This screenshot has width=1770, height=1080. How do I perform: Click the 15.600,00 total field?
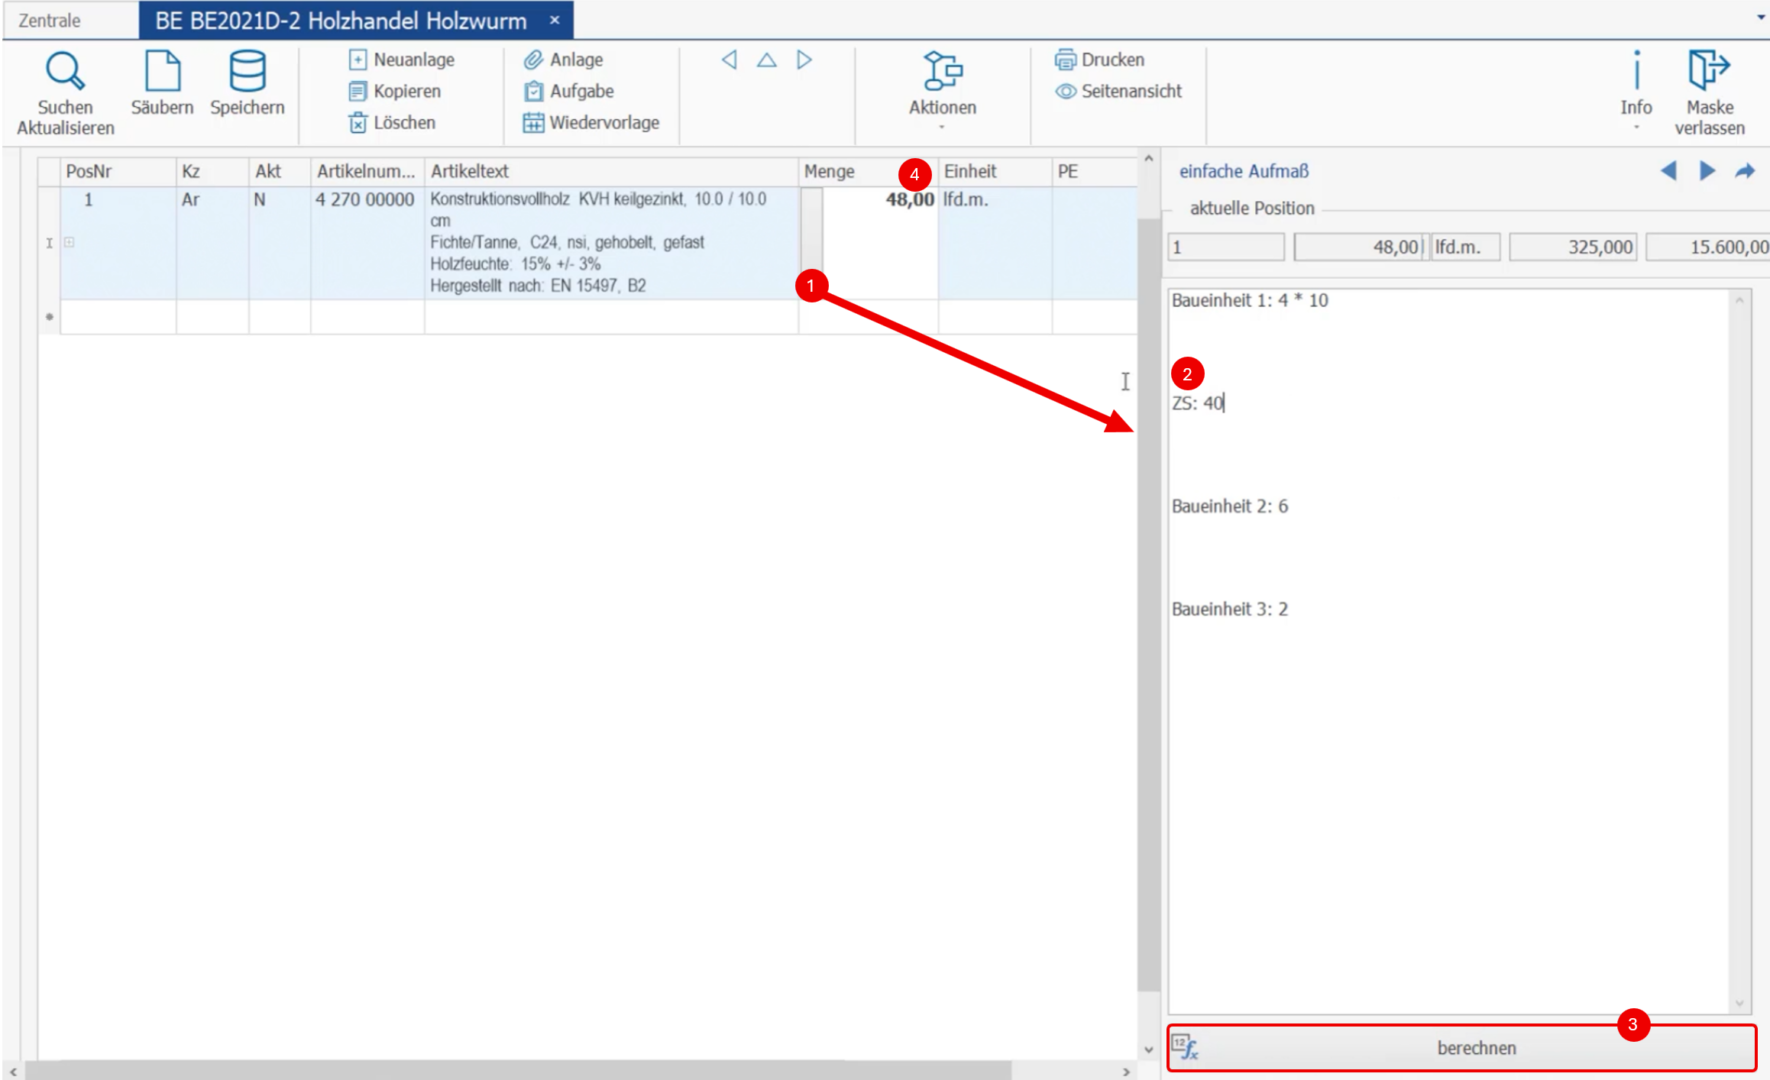(x=1708, y=247)
